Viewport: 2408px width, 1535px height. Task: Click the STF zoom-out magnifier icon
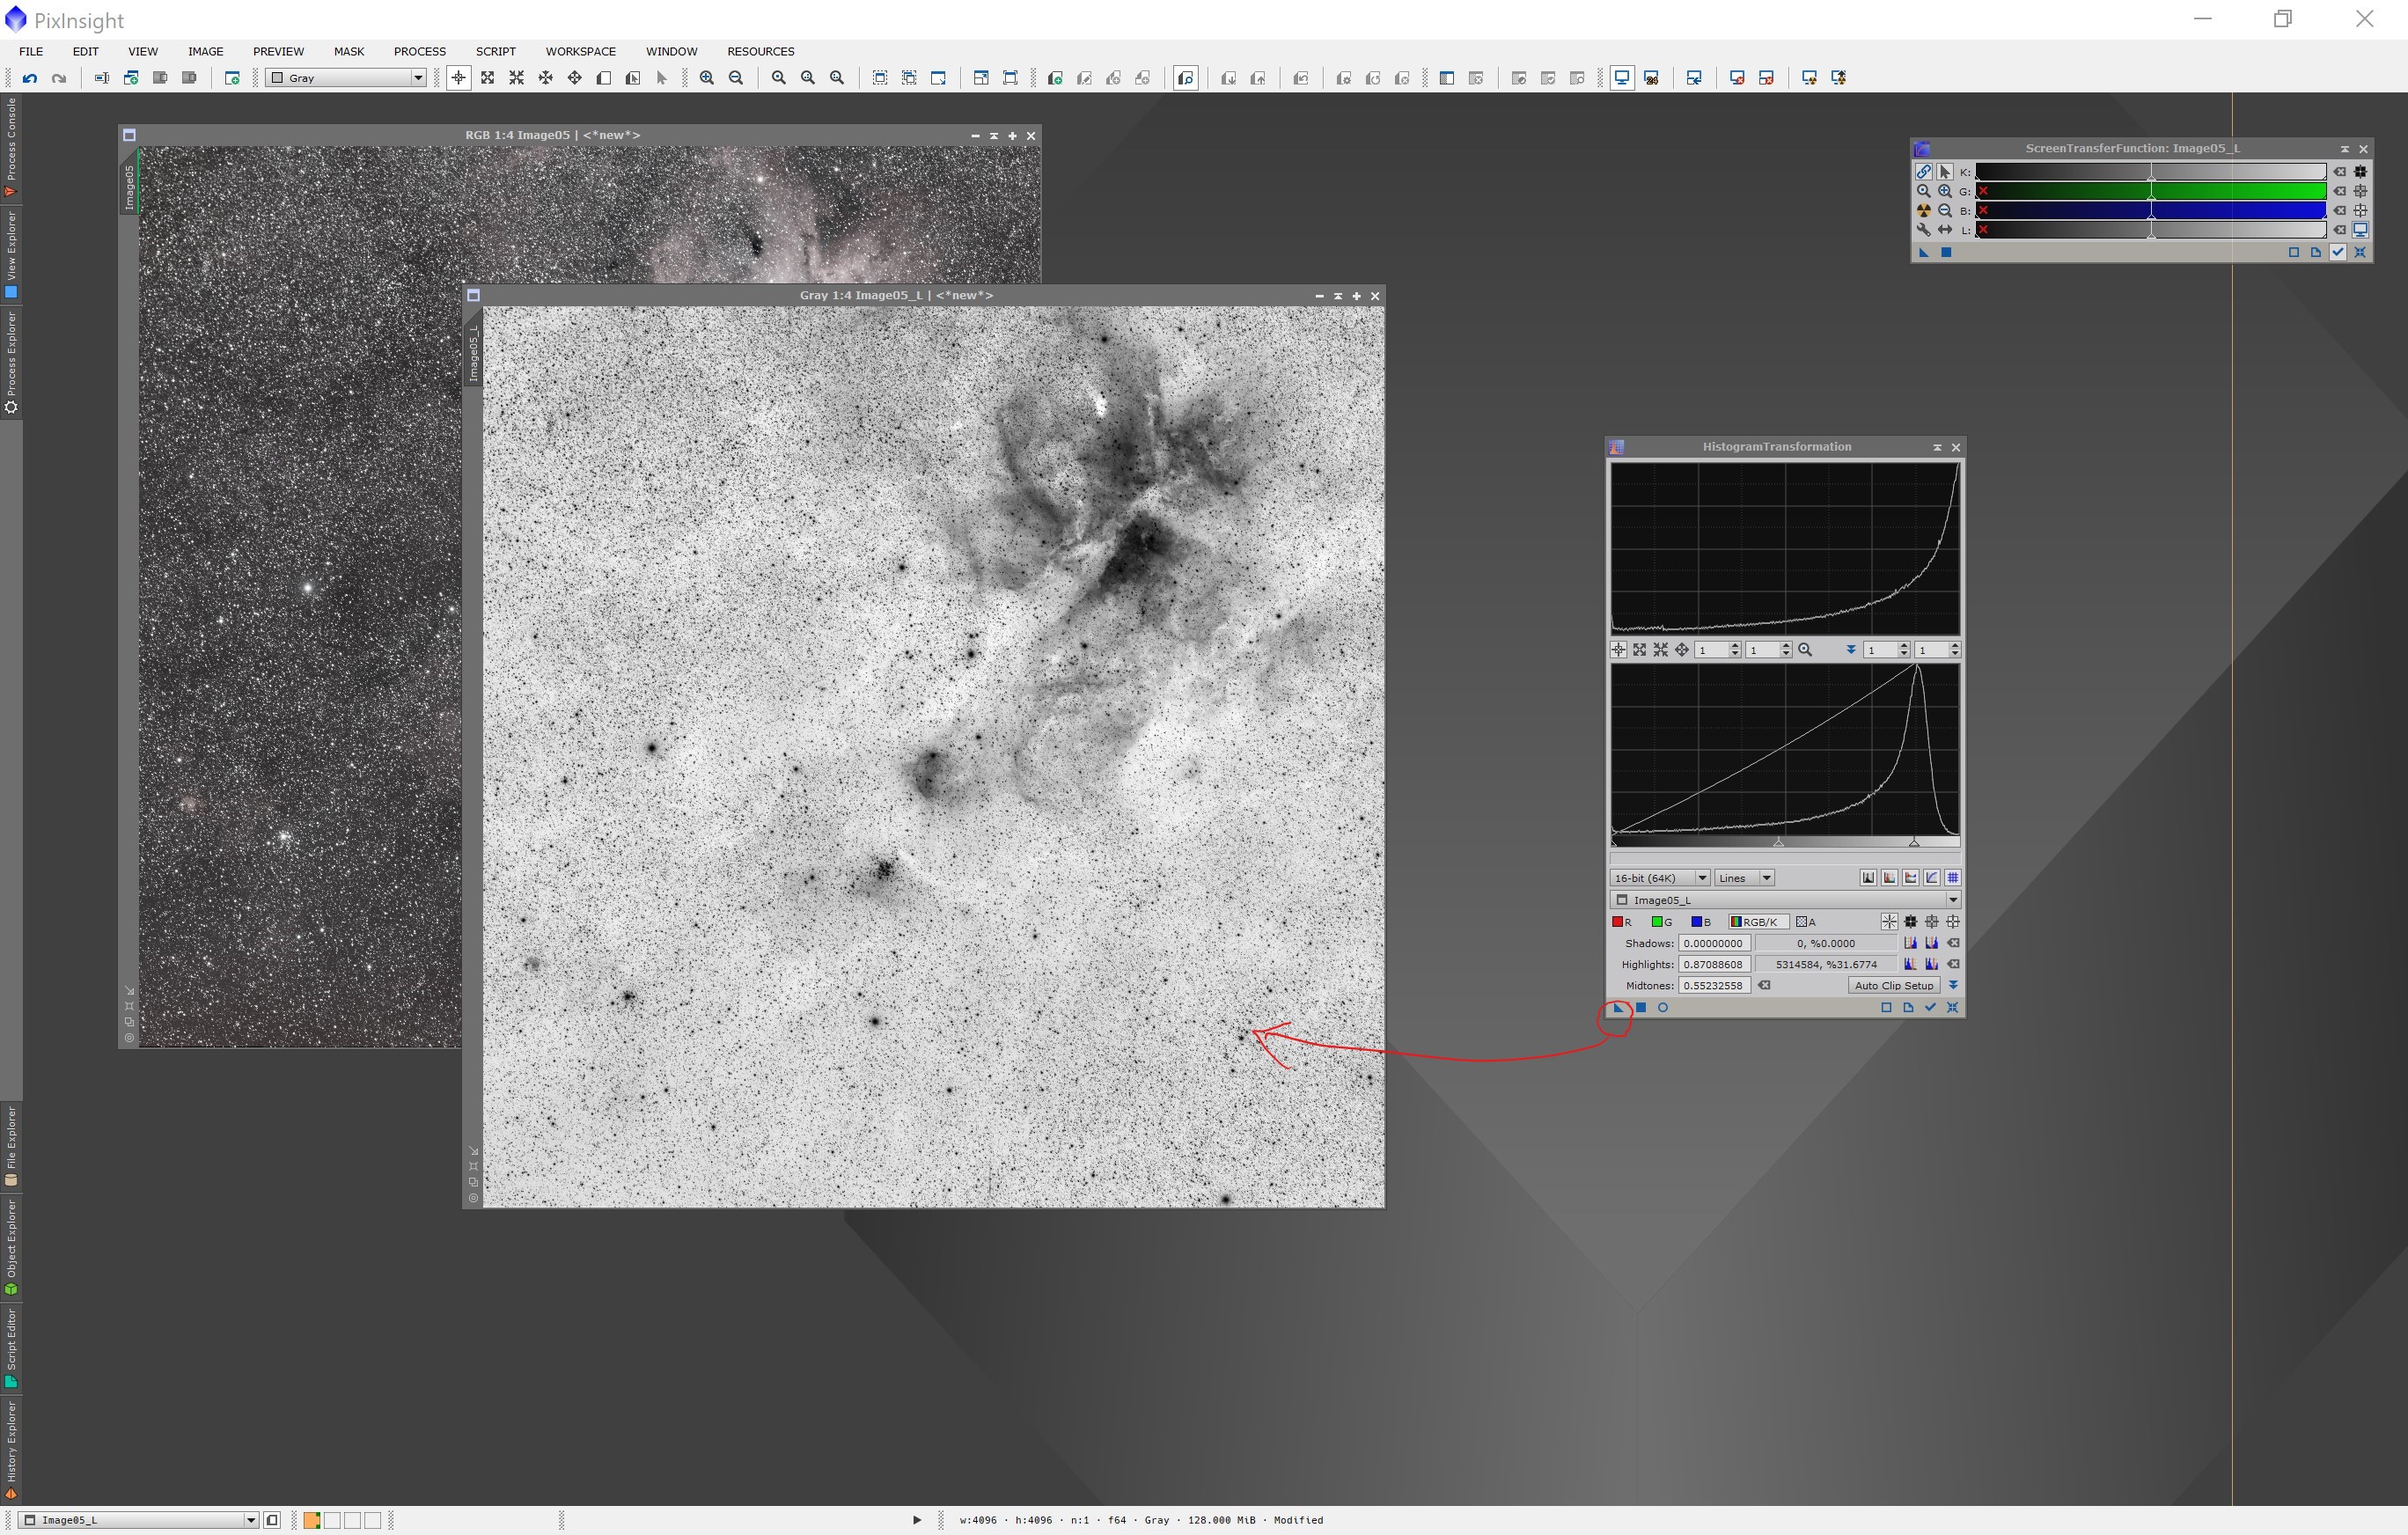pyautogui.click(x=1945, y=210)
